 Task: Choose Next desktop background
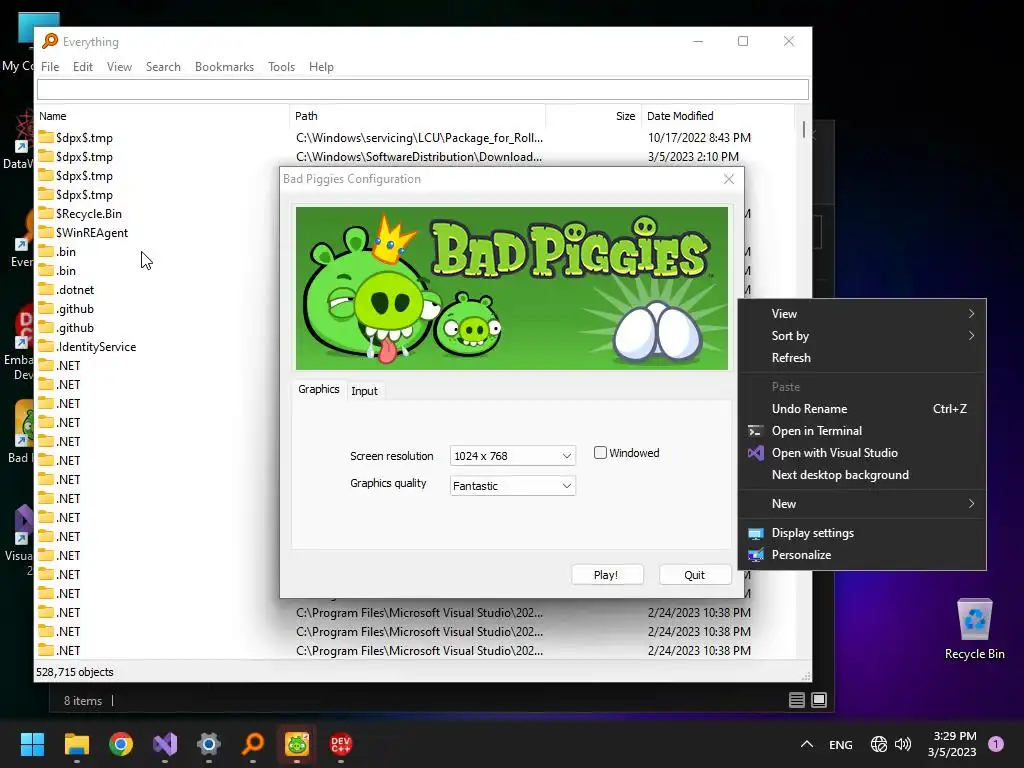pyautogui.click(x=862, y=475)
